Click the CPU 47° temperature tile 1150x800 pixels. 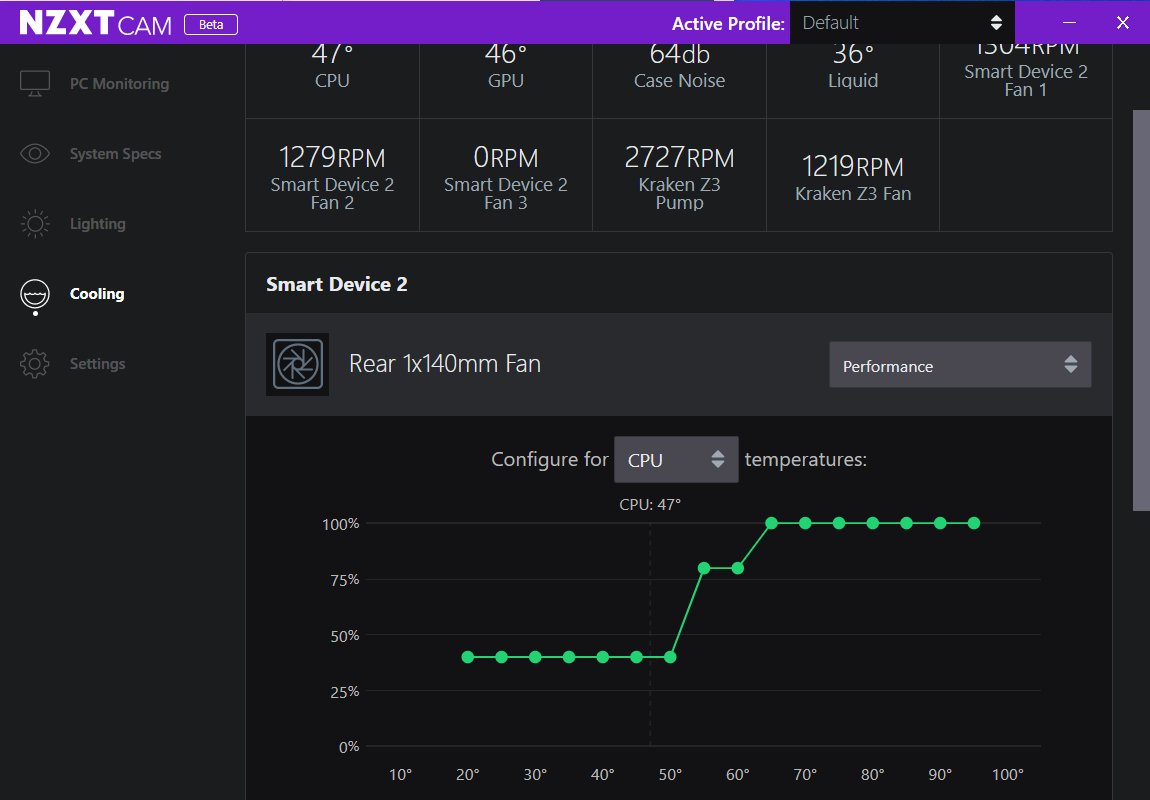(332, 81)
